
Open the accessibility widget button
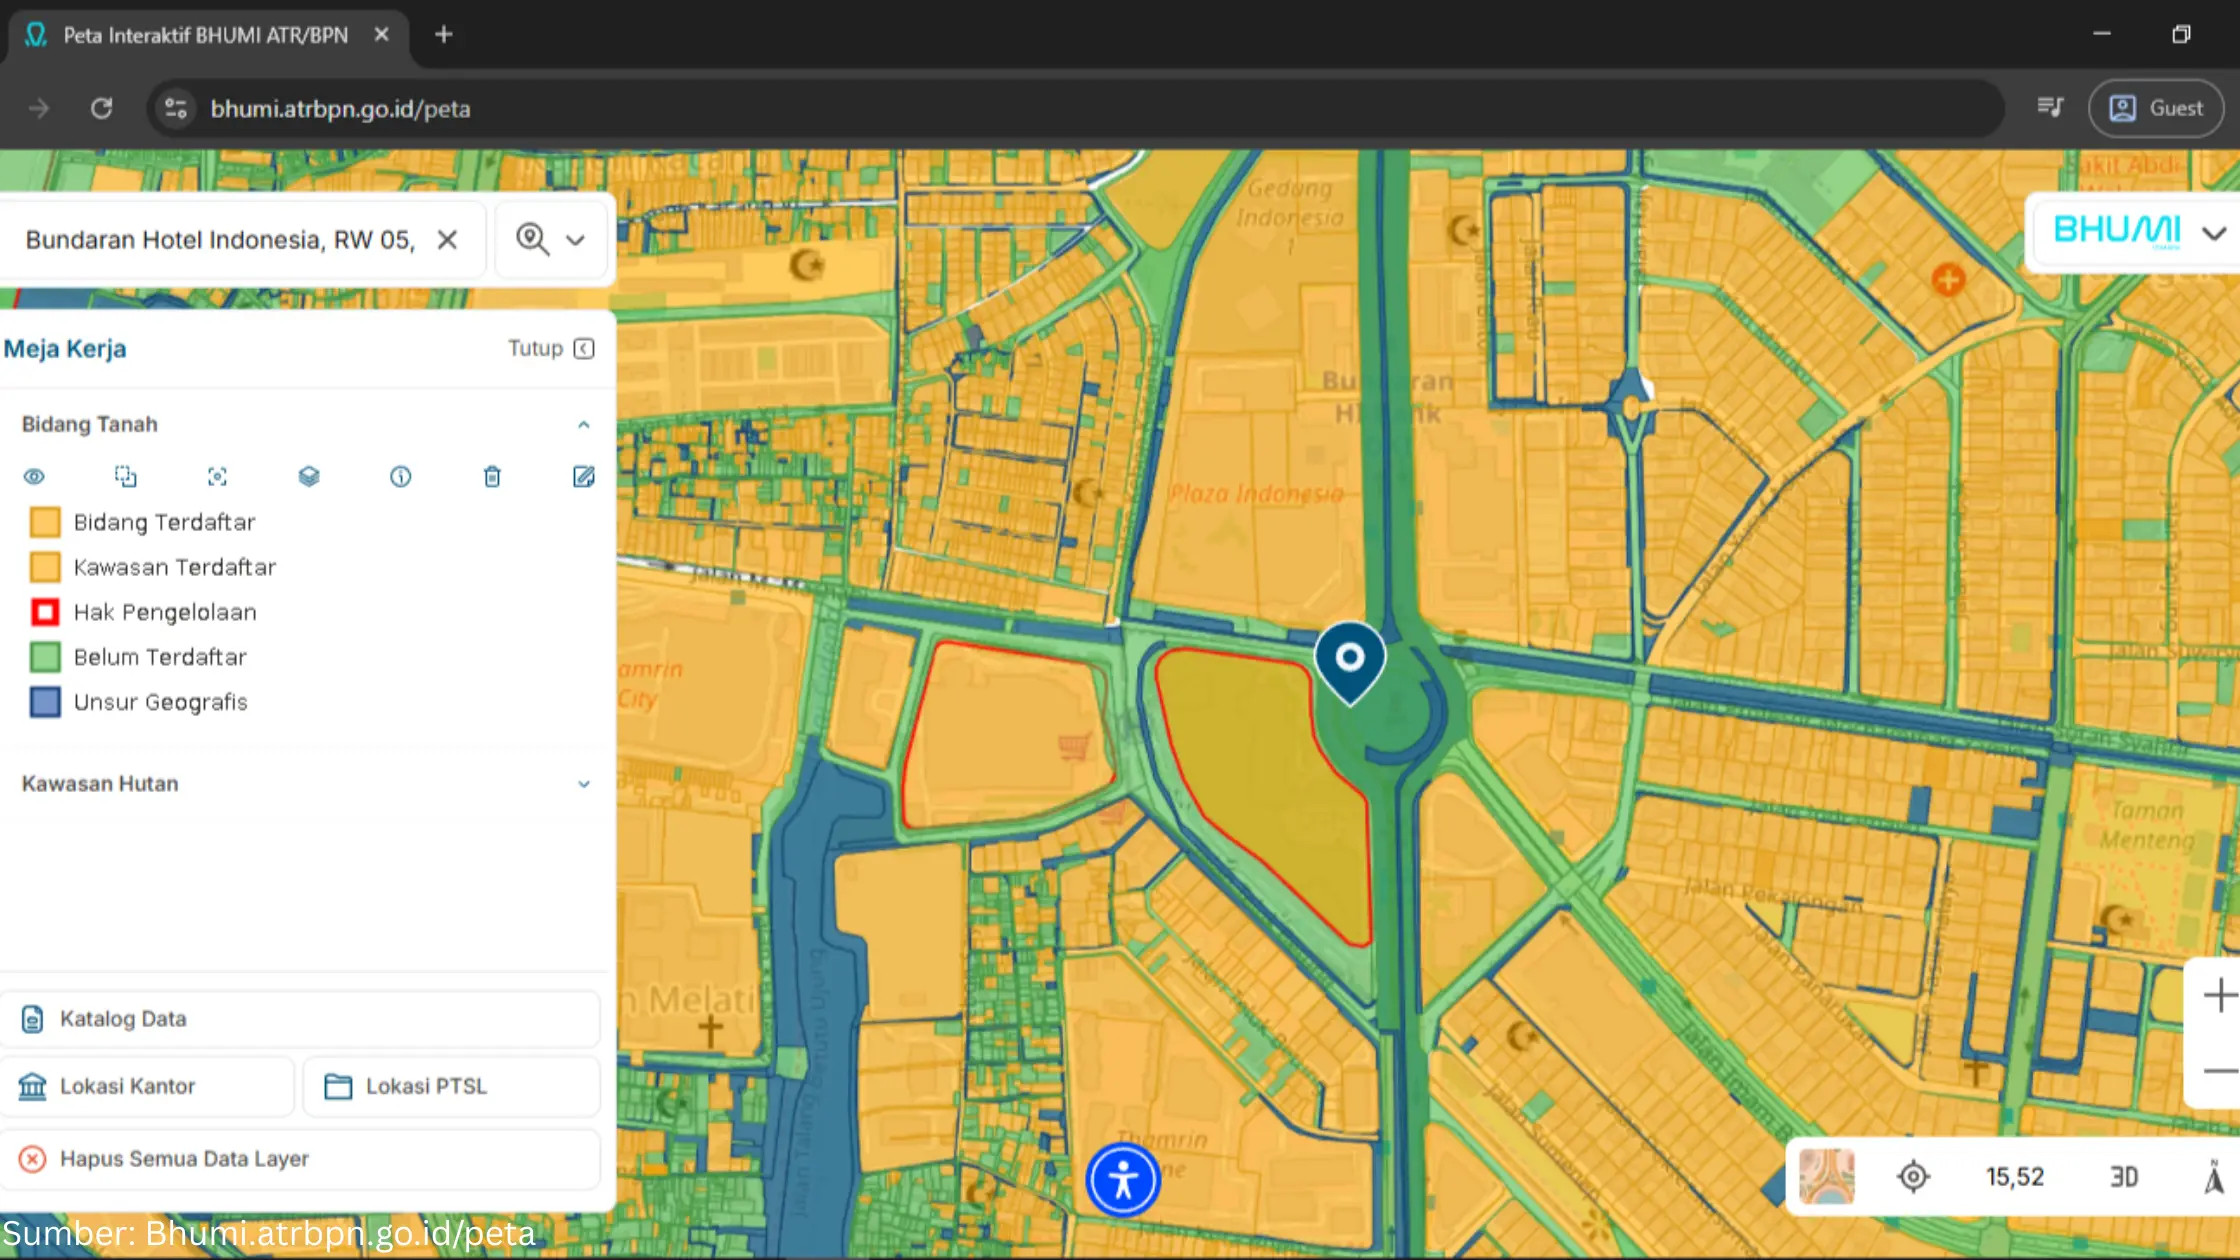1123,1181
